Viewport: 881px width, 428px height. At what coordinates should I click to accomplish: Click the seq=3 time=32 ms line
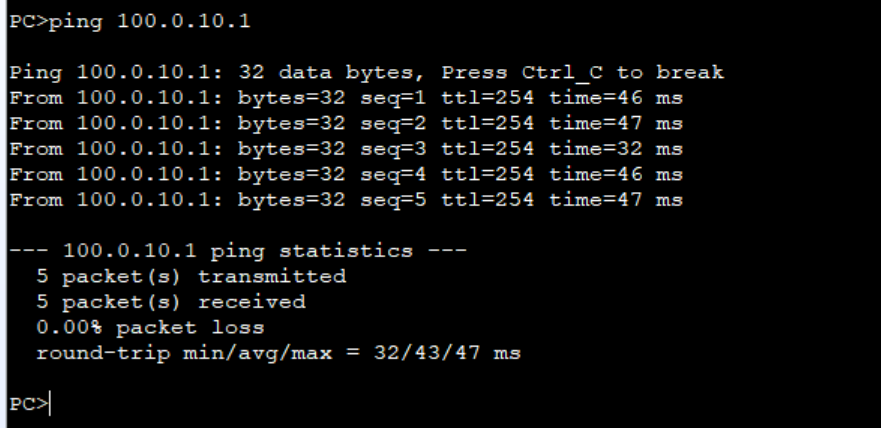click(346, 149)
